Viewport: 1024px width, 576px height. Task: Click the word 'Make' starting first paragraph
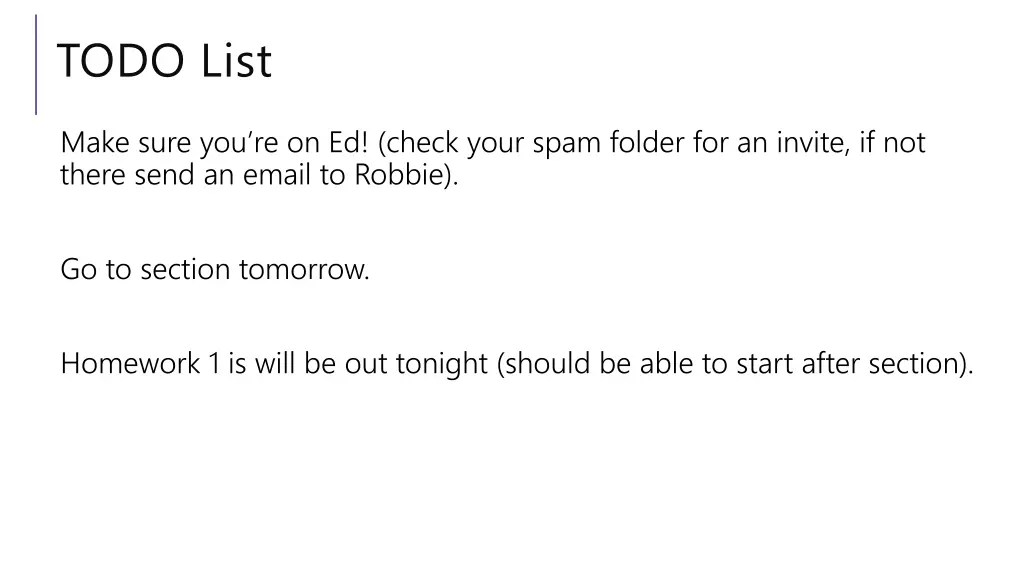point(95,142)
